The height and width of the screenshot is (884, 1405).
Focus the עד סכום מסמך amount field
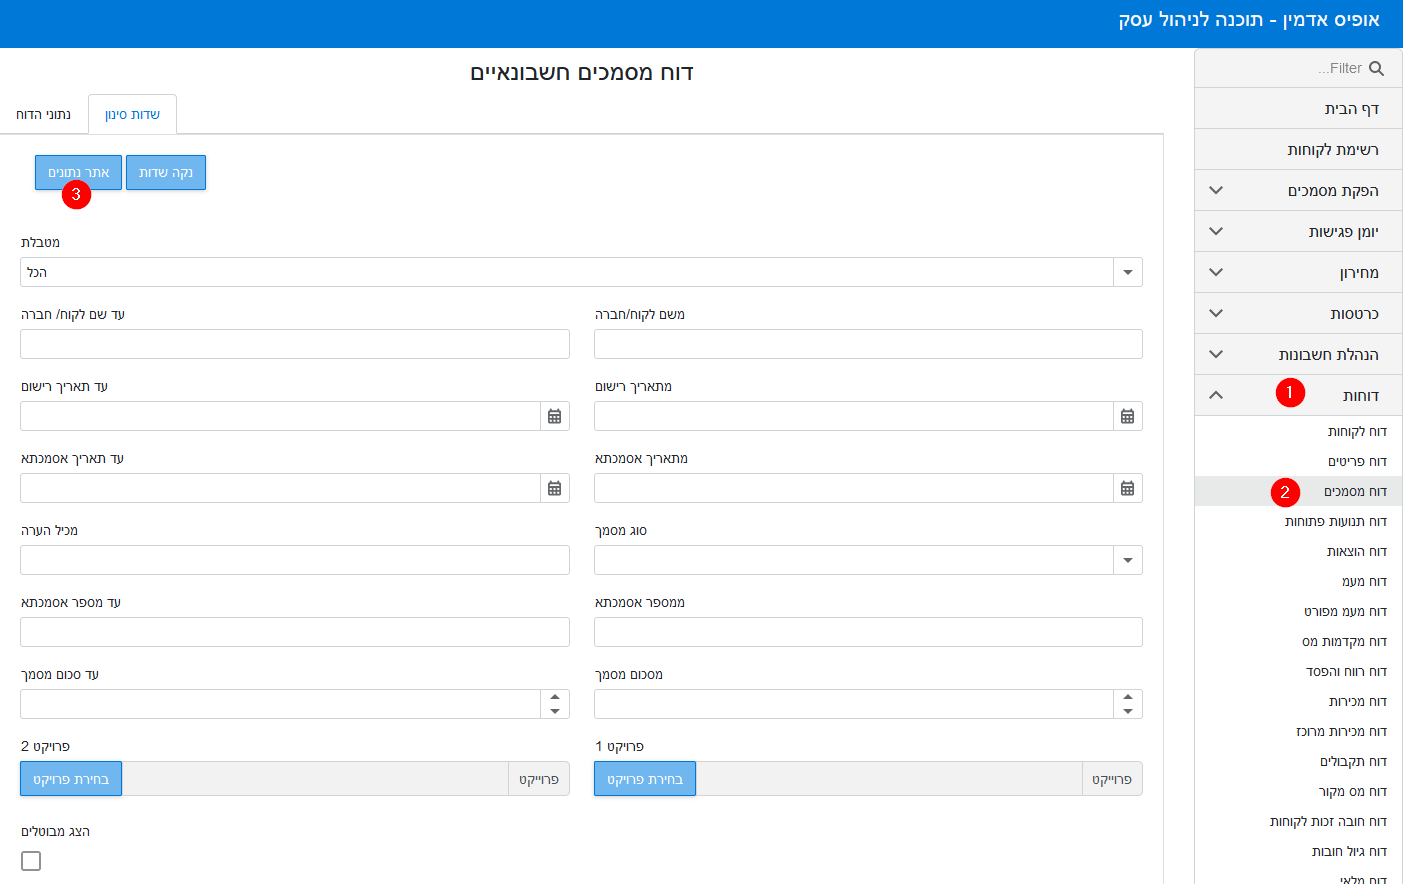(x=280, y=704)
